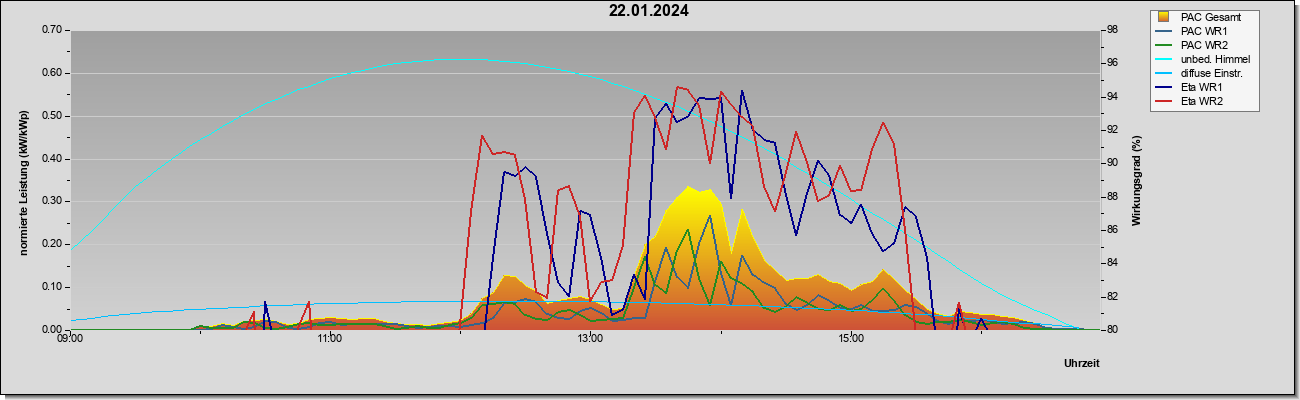Click the 90 efficiency axis value
The height and width of the screenshot is (400, 1300).
click(x=1112, y=163)
